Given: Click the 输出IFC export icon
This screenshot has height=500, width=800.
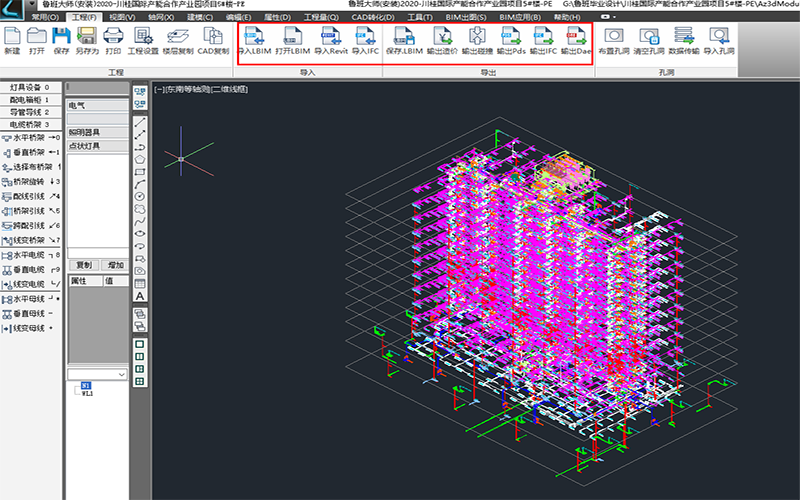Looking at the screenshot, I should point(543,41).
